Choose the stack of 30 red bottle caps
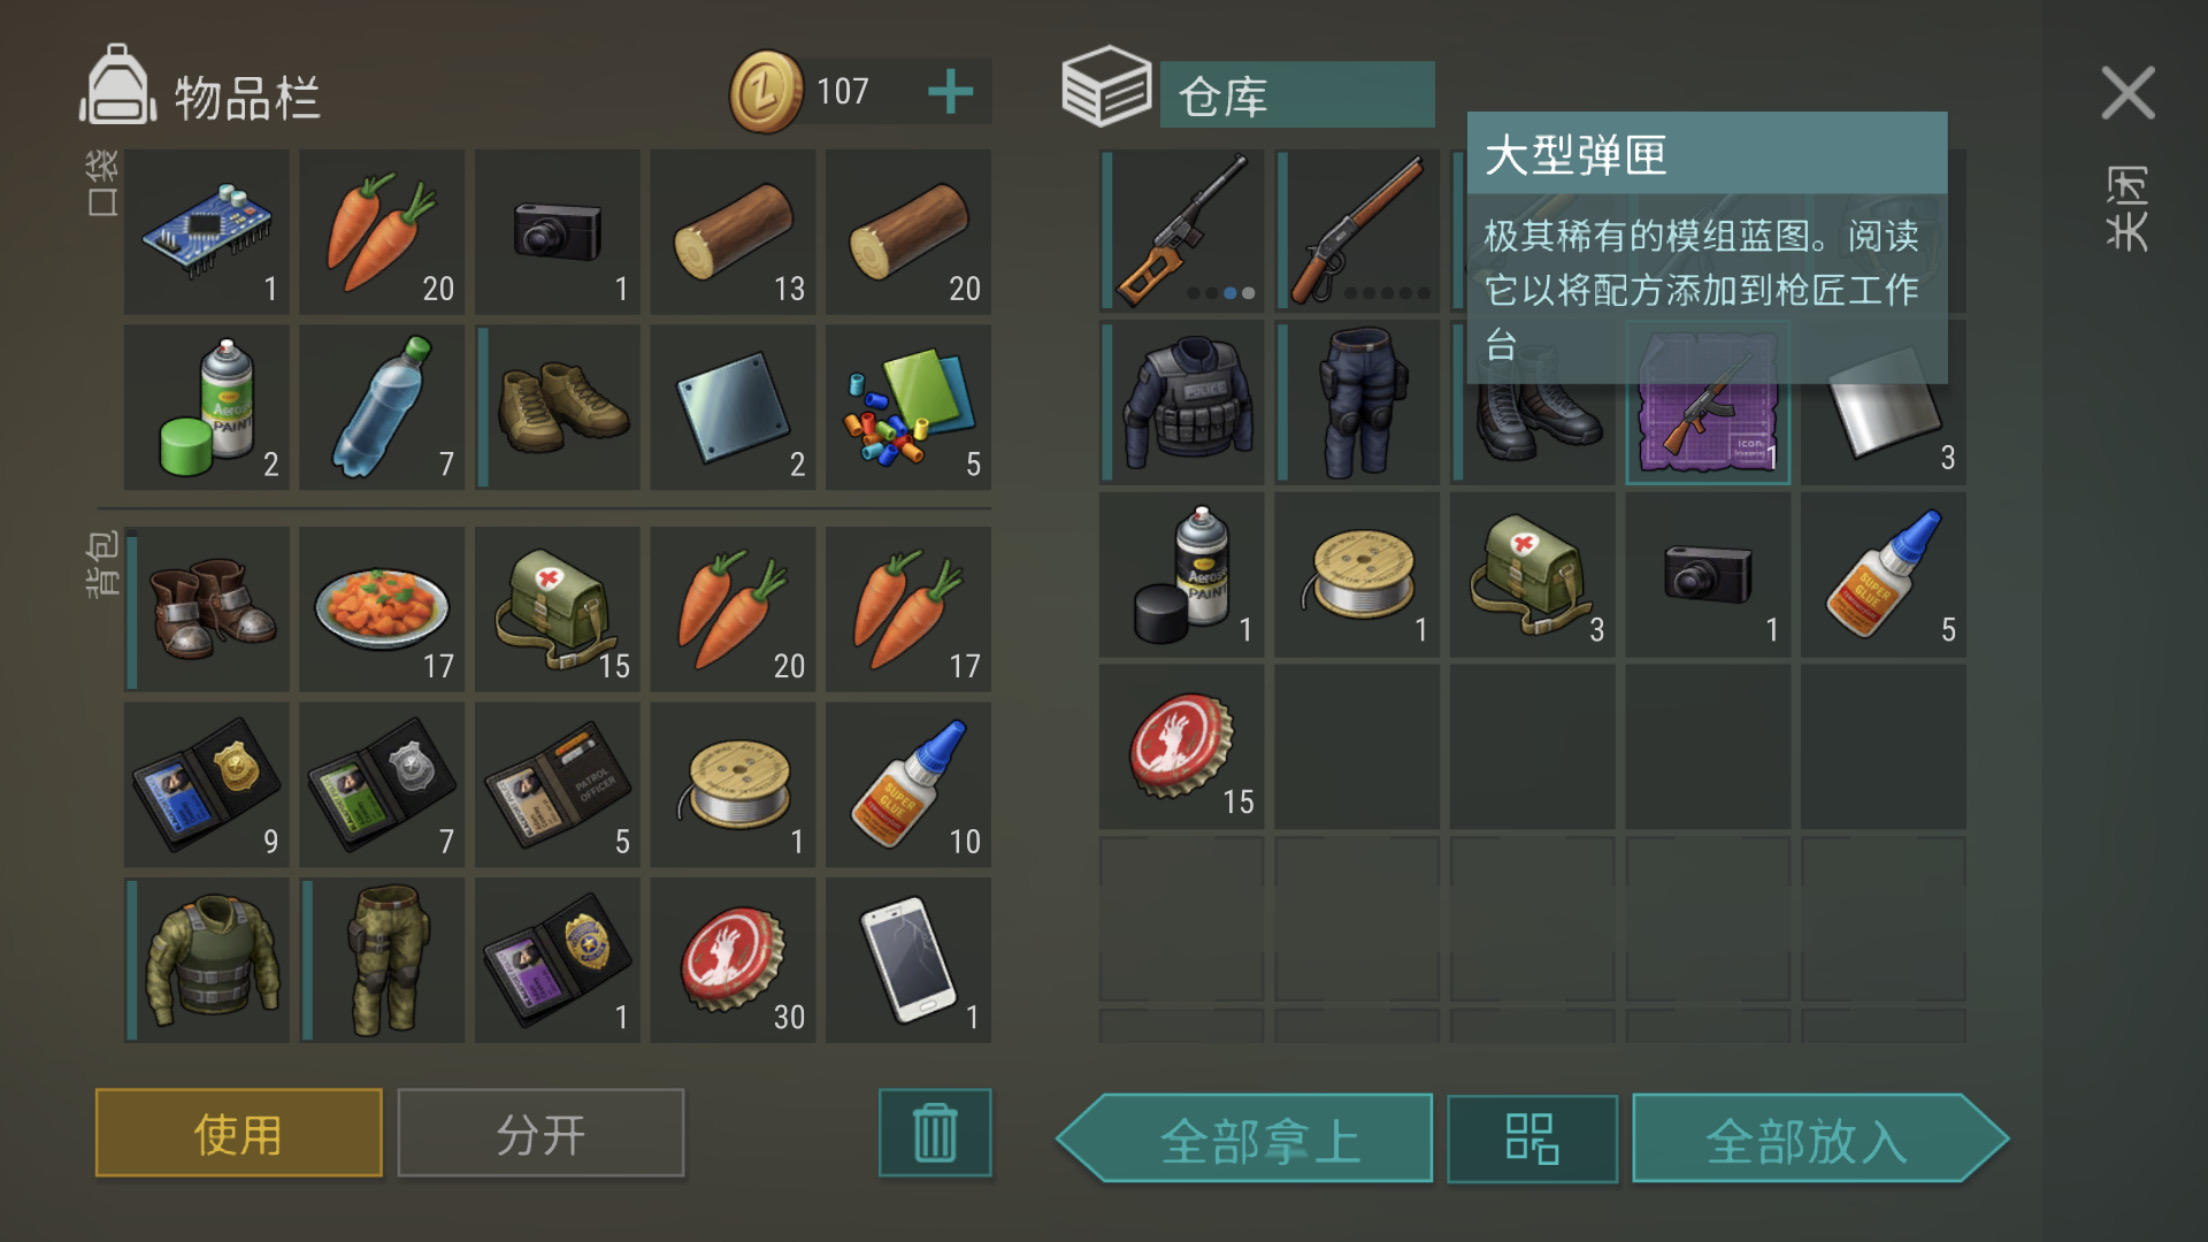2208x1242 pixels. pyautogui.click(x=733, y=960)
